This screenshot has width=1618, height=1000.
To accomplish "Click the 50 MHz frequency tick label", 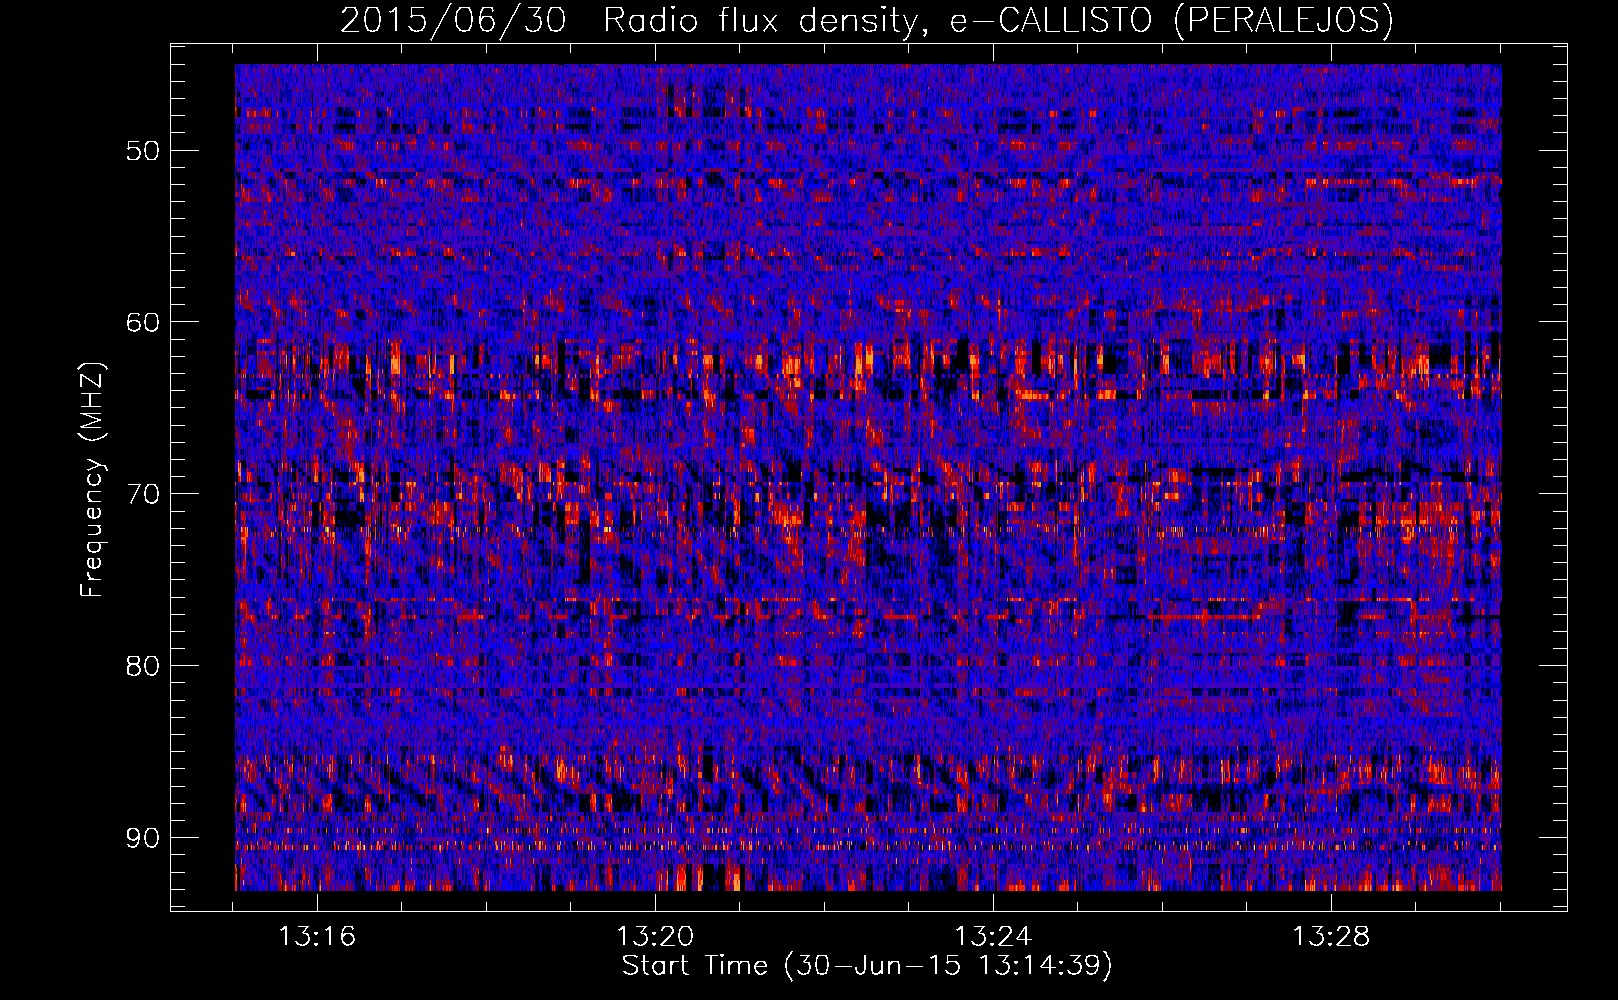I will (x=142, y=151).
